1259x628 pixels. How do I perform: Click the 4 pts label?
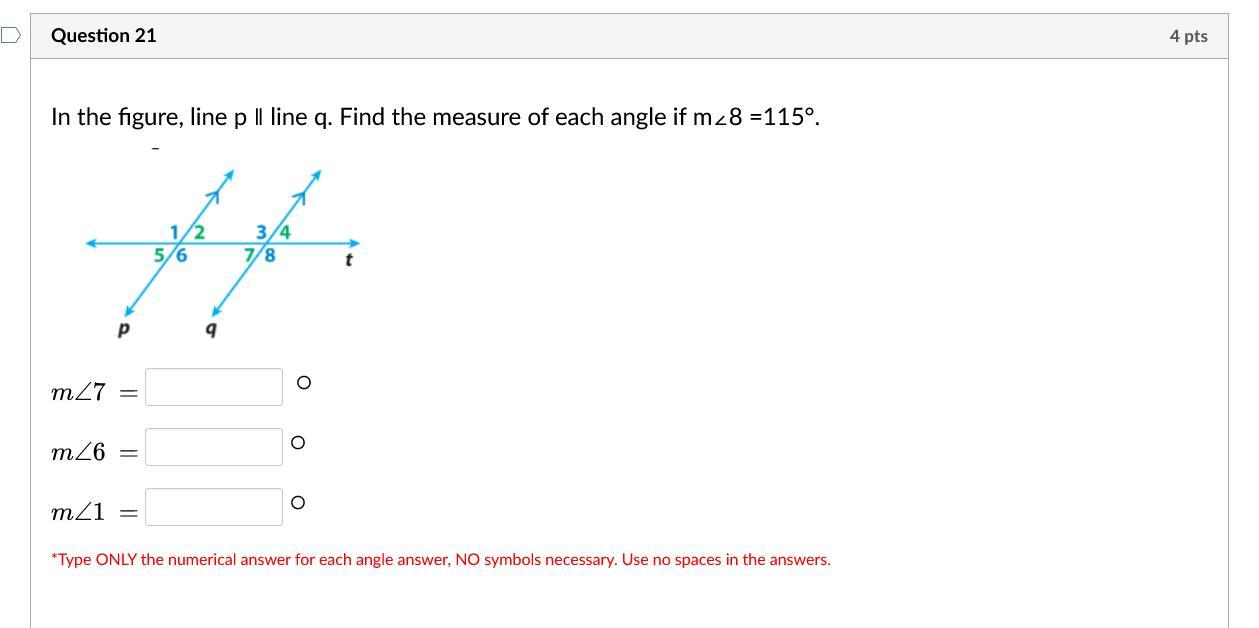[1188, 36]
